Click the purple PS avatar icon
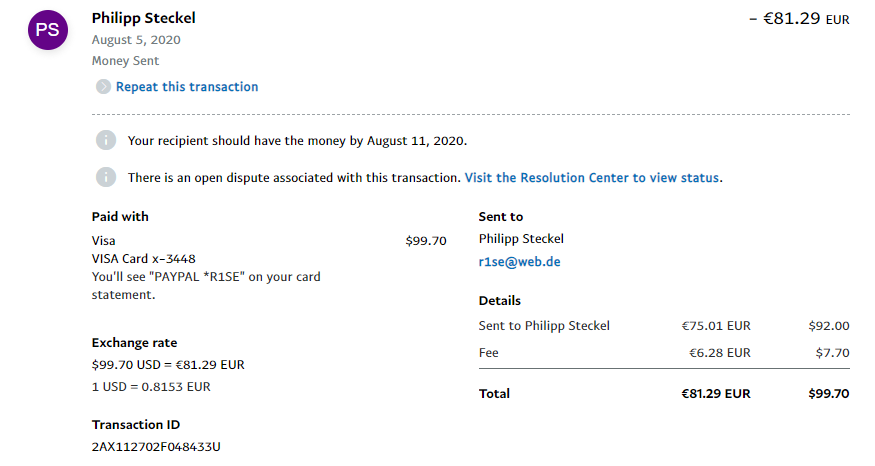Image resolution: width=875 pixels, height=466 pixels. 47,30
